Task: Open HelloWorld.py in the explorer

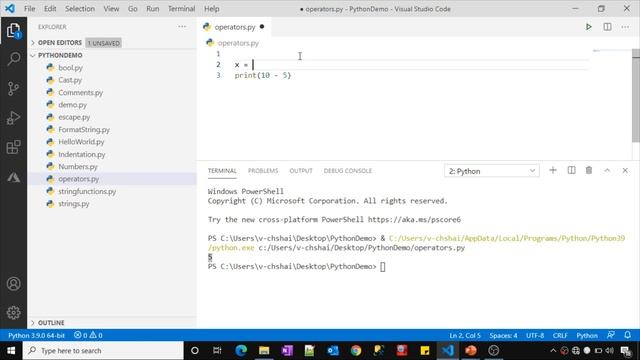Action: (x=81, y=142)
